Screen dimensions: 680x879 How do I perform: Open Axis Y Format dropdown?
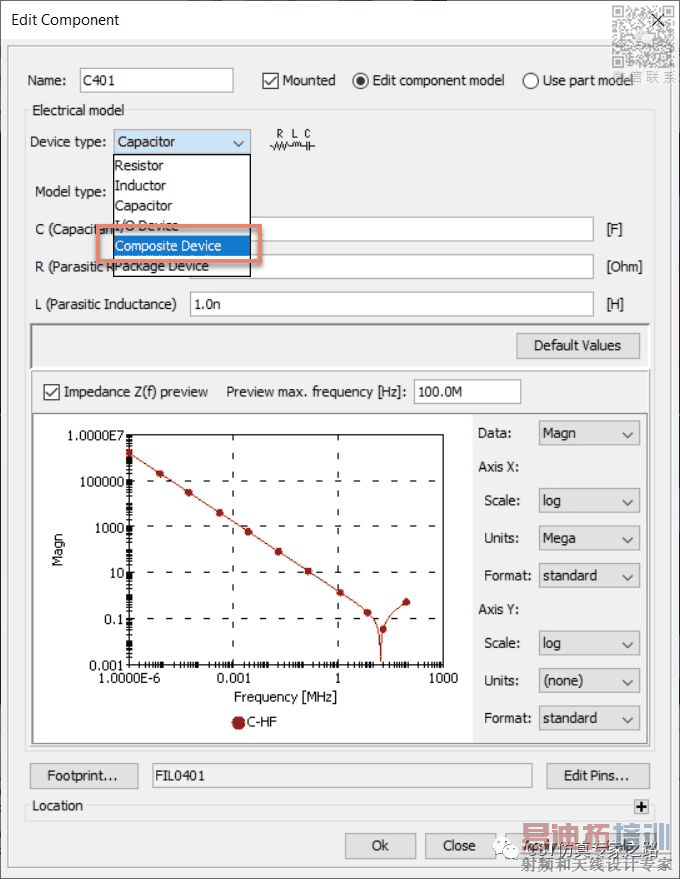[589, 718]
